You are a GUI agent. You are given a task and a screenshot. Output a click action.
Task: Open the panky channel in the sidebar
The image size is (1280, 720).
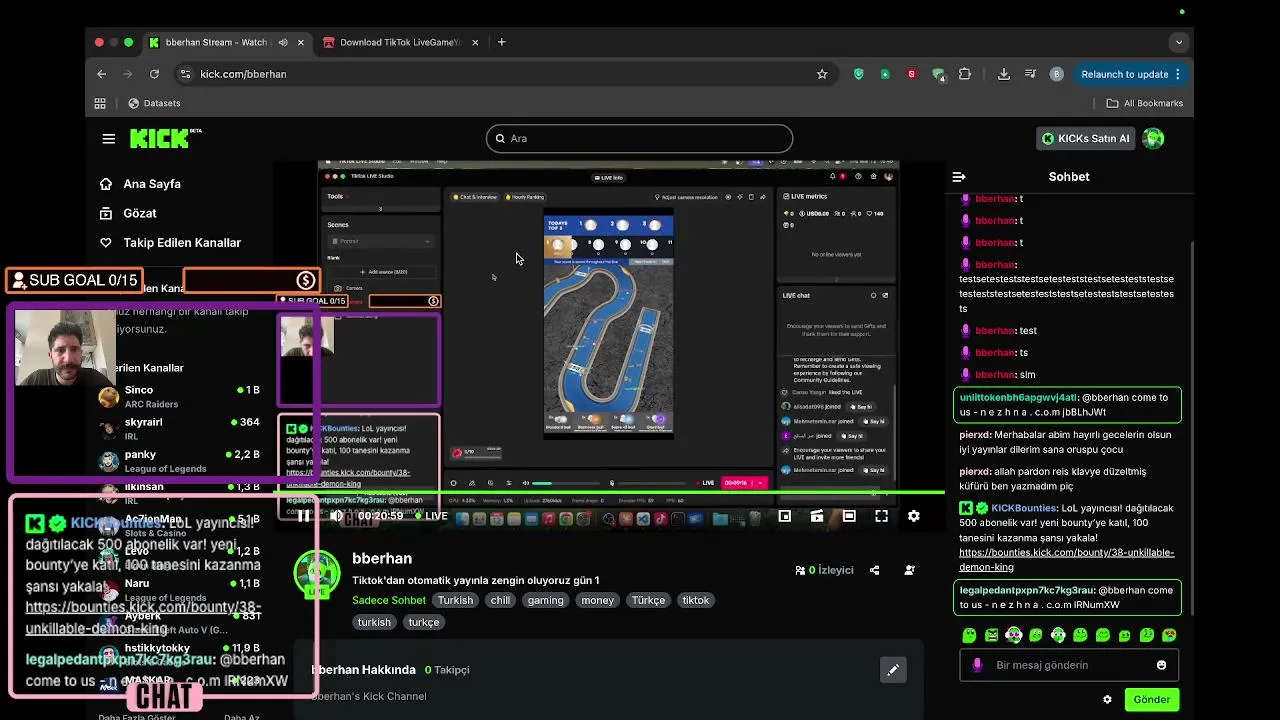coord(180,461)
